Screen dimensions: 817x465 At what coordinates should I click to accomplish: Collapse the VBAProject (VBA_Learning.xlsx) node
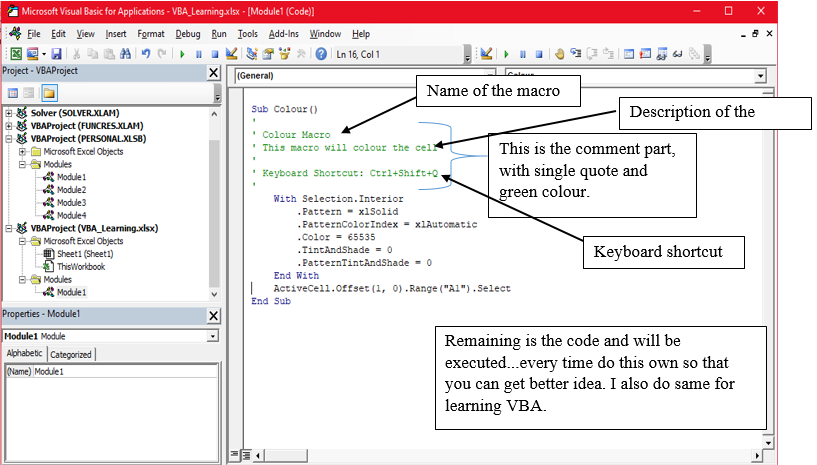pyautogui.click(x=9, y=228)
